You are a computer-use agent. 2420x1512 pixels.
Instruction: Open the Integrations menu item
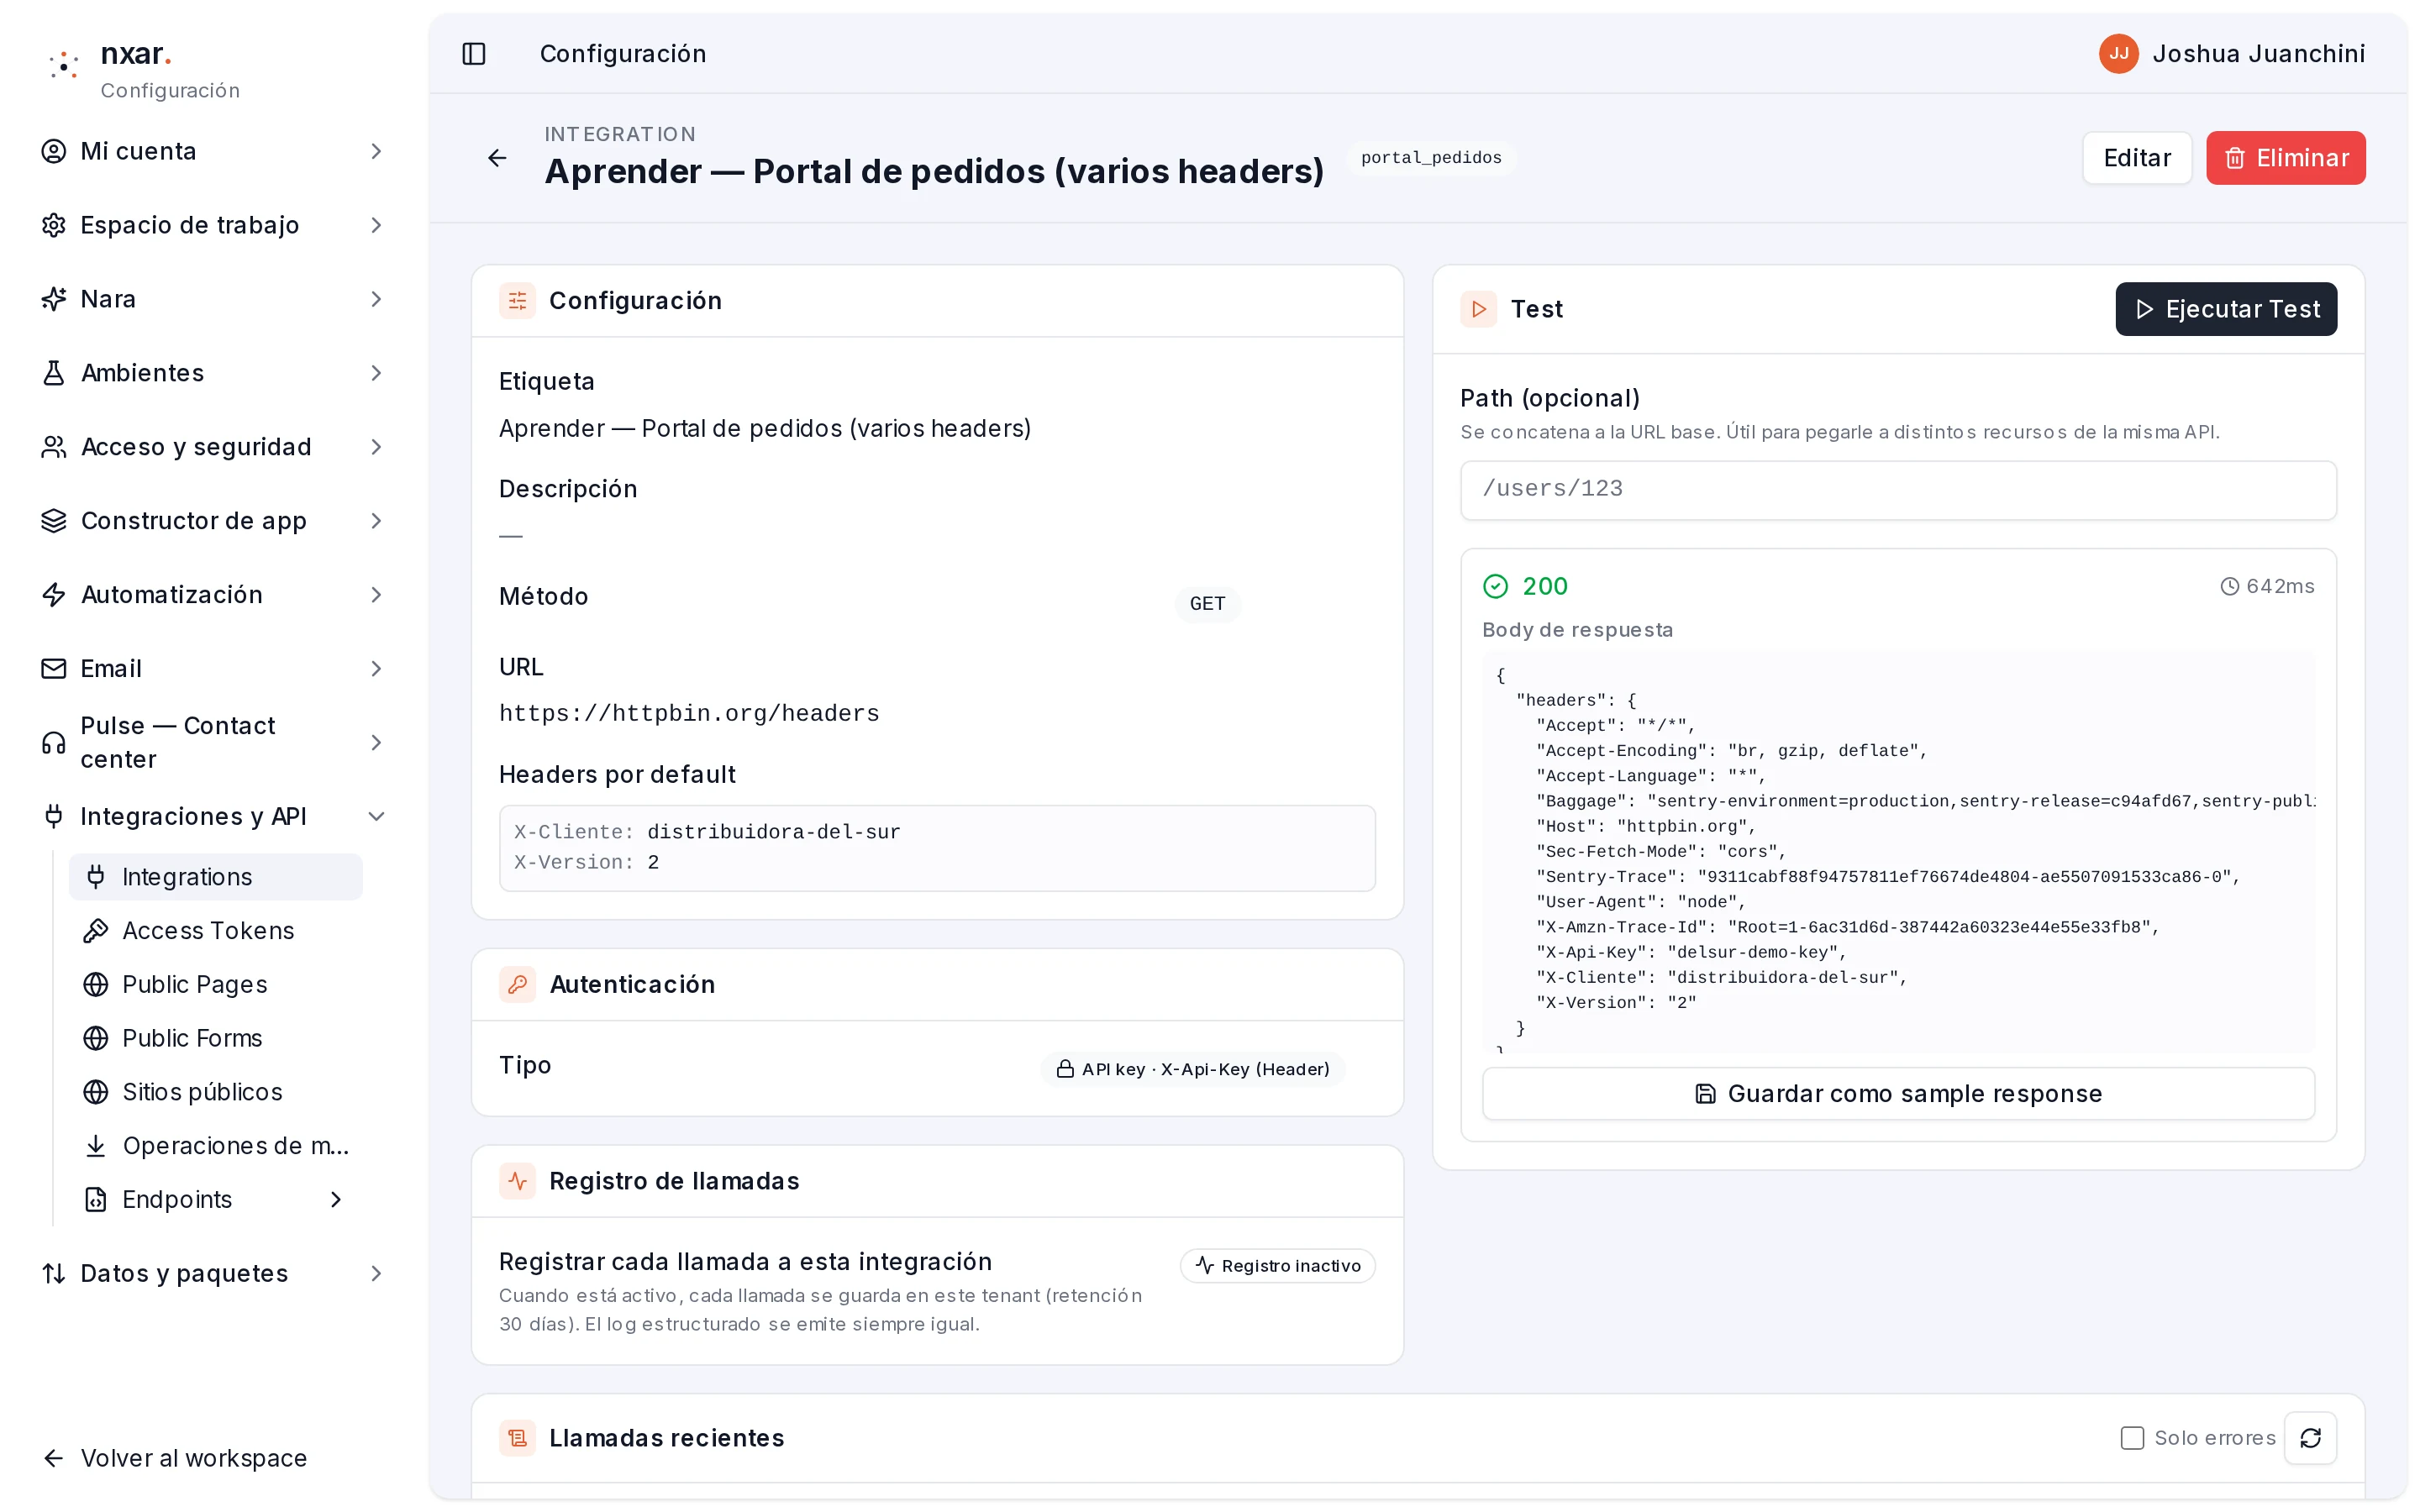(216, 877)
